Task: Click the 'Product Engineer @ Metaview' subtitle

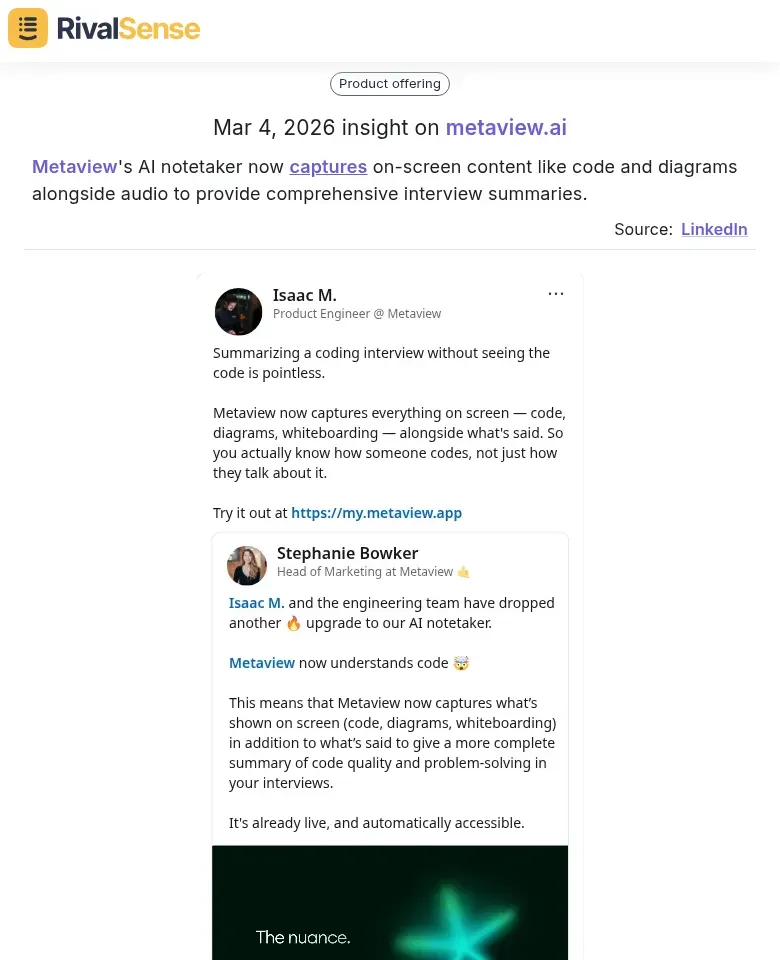Action: tap(357, 313)
